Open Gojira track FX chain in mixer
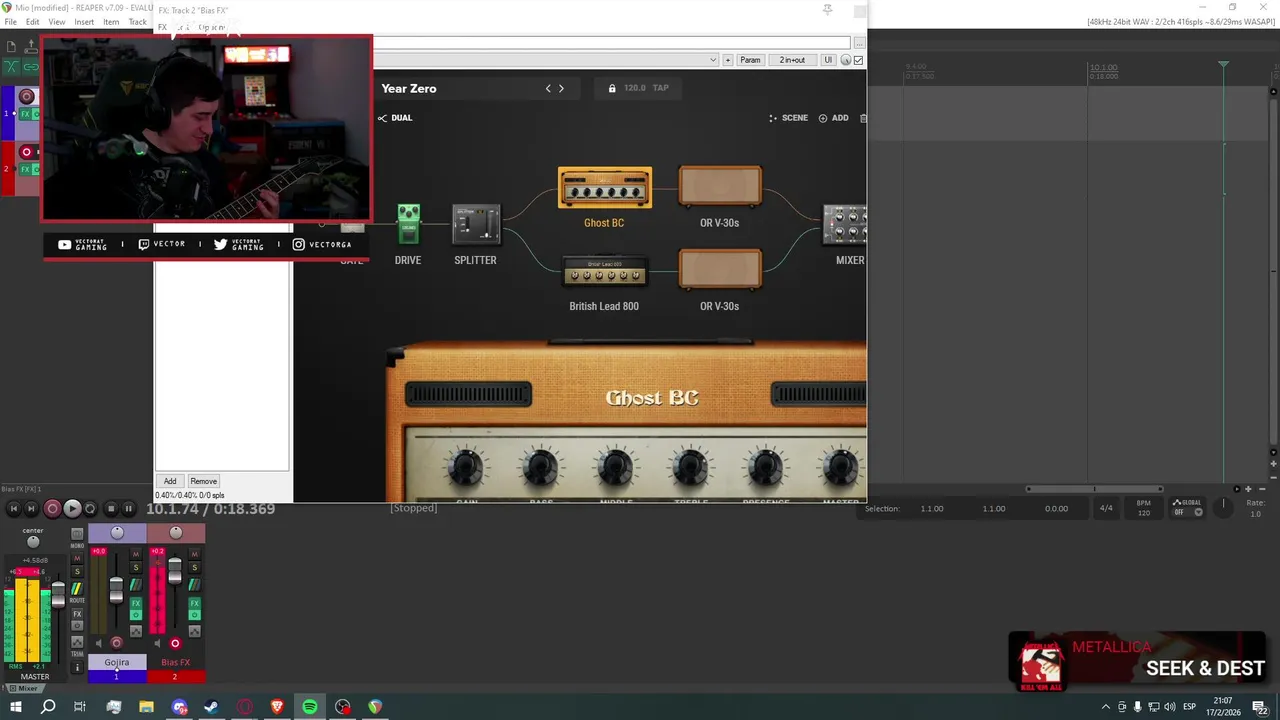The image size is (1280, 720). click(x=136, y=603)
